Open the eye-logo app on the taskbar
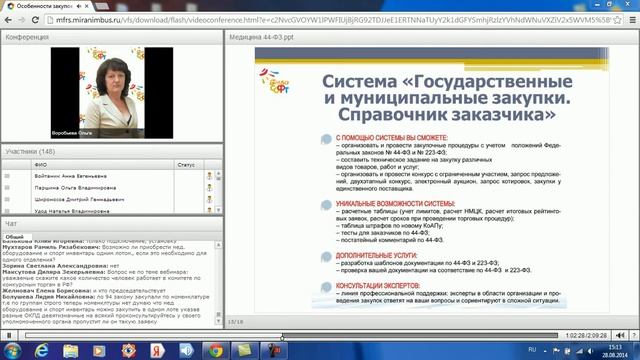The height and width of the screenshot is (360, 640). (x=128, y=351)
